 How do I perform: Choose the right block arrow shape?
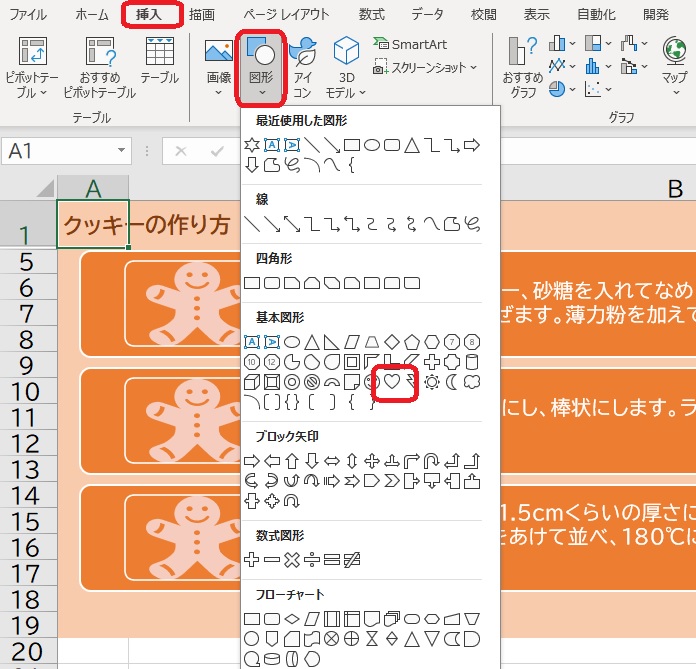[x=252, y=461]
